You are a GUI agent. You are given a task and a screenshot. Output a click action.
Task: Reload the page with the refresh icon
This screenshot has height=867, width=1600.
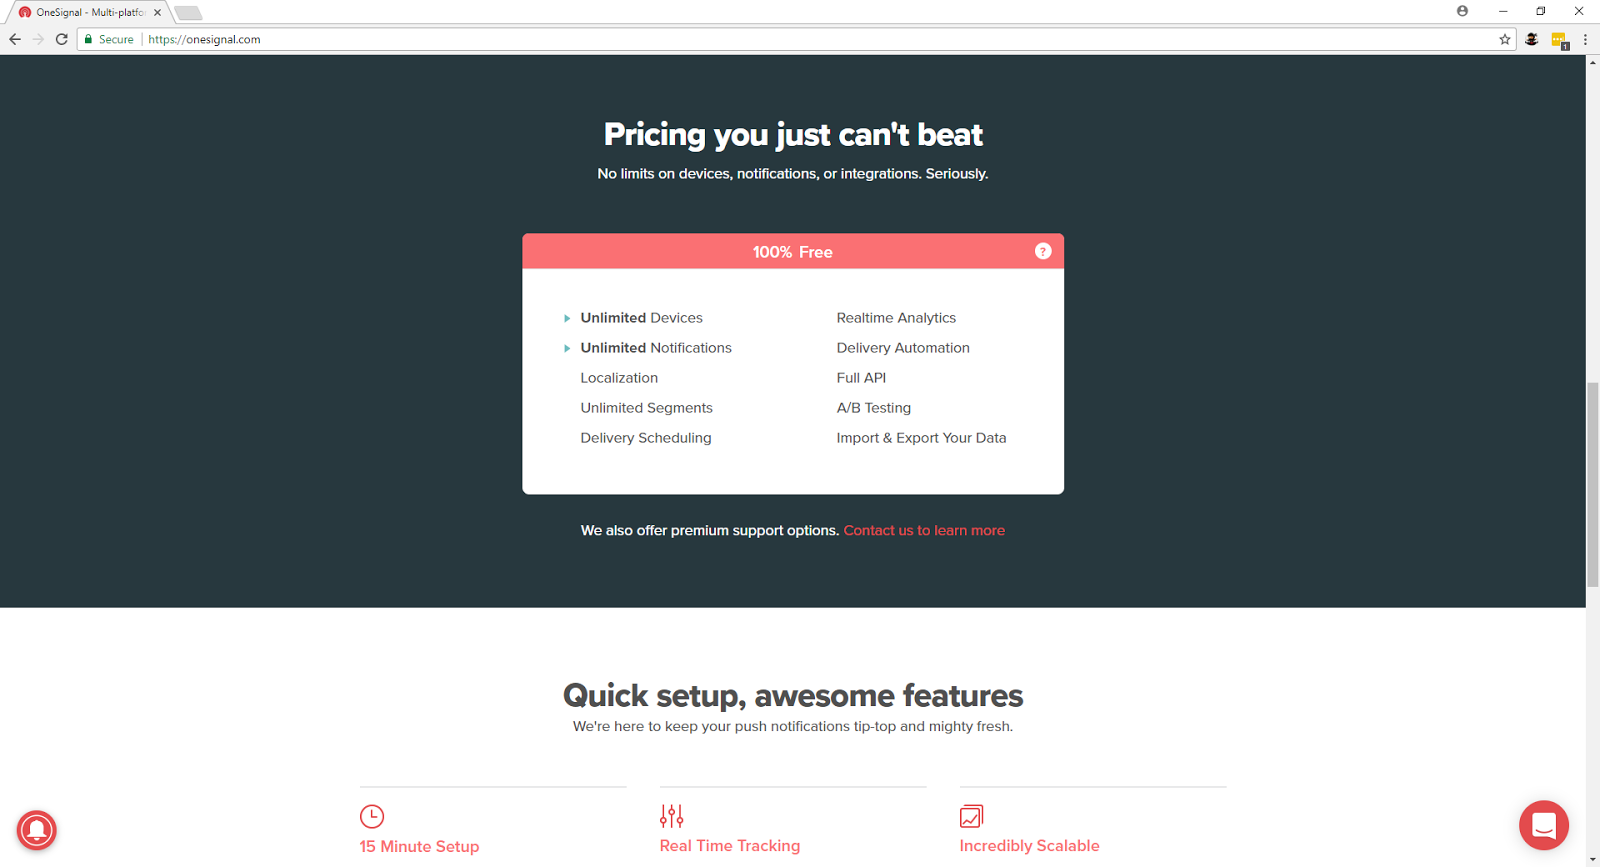point(62,39)
